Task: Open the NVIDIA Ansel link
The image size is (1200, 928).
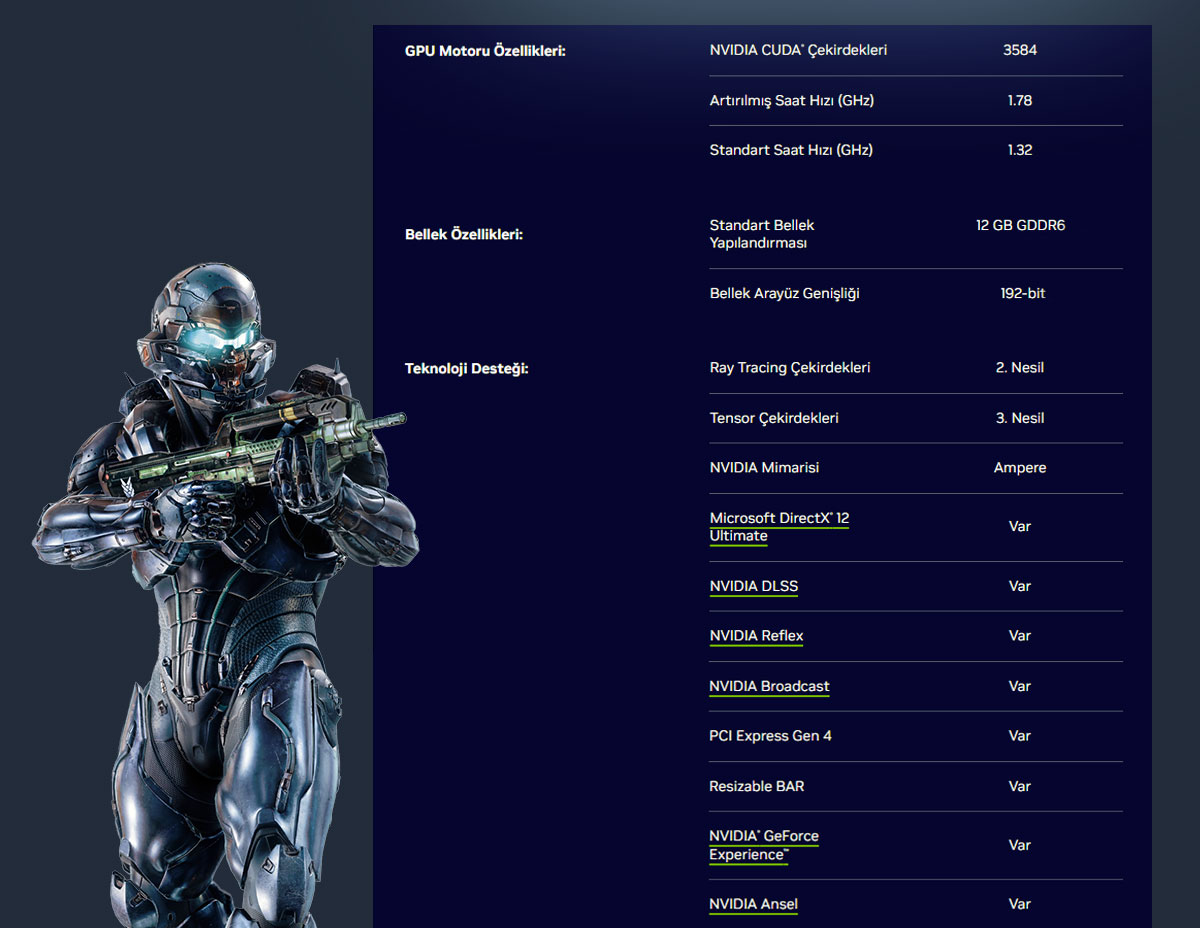Action: 753,904
